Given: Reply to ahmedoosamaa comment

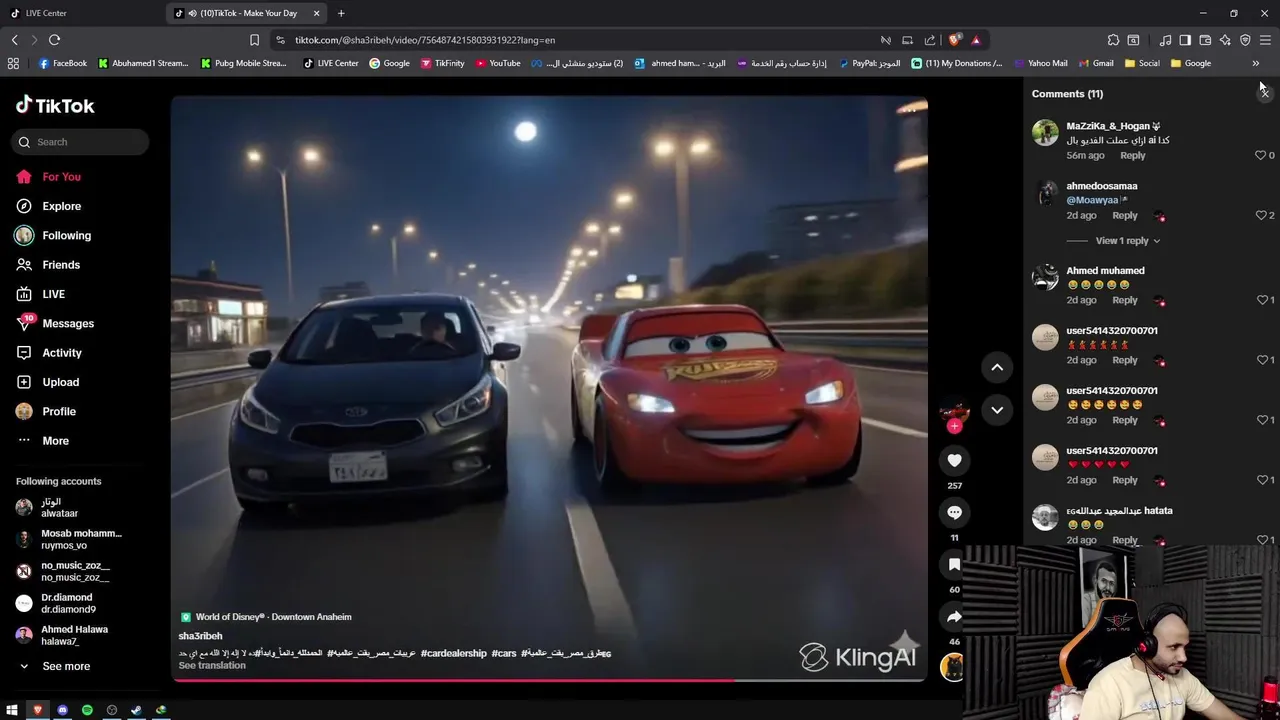Looking at the screenshot, I should [x=1125, y=216].
